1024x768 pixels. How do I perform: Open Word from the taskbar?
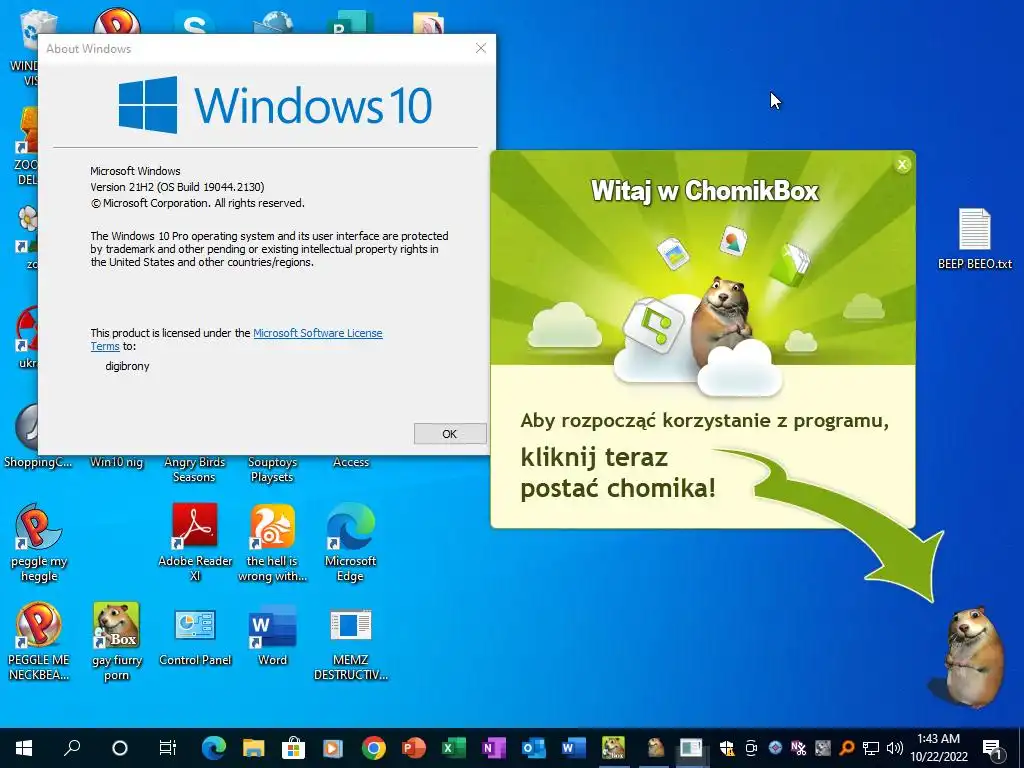tap(573, 748)
